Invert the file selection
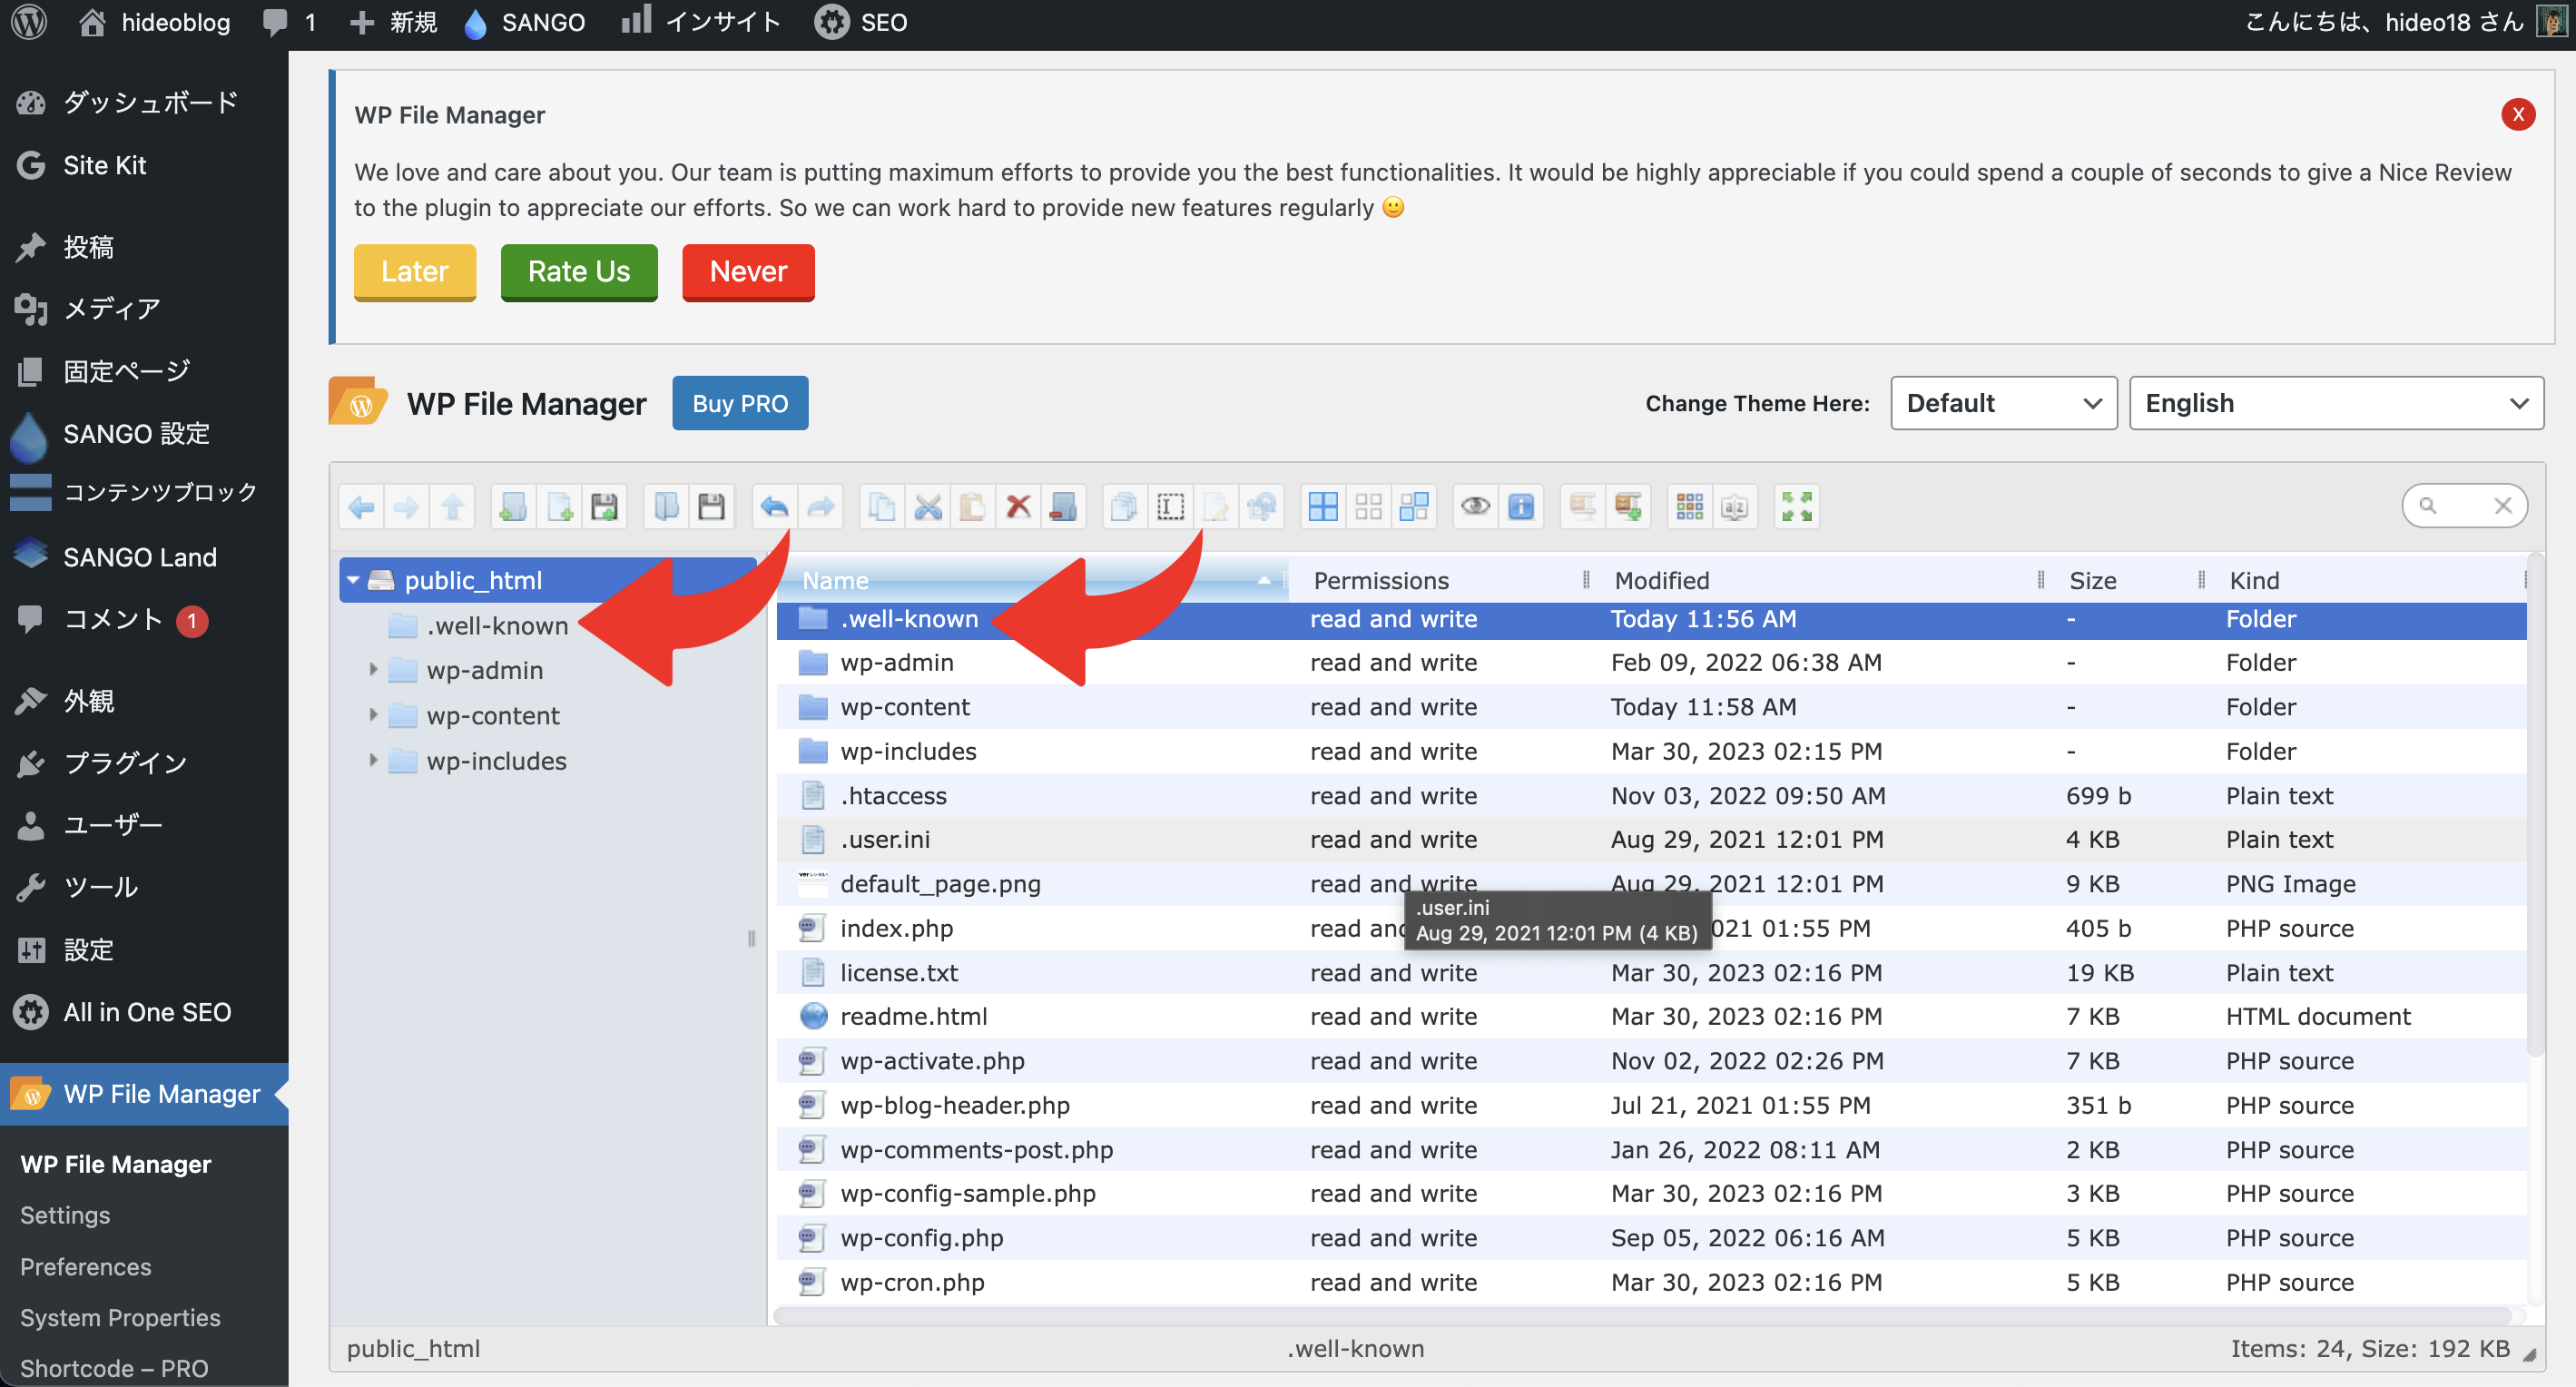 (x=1414, y=507)
